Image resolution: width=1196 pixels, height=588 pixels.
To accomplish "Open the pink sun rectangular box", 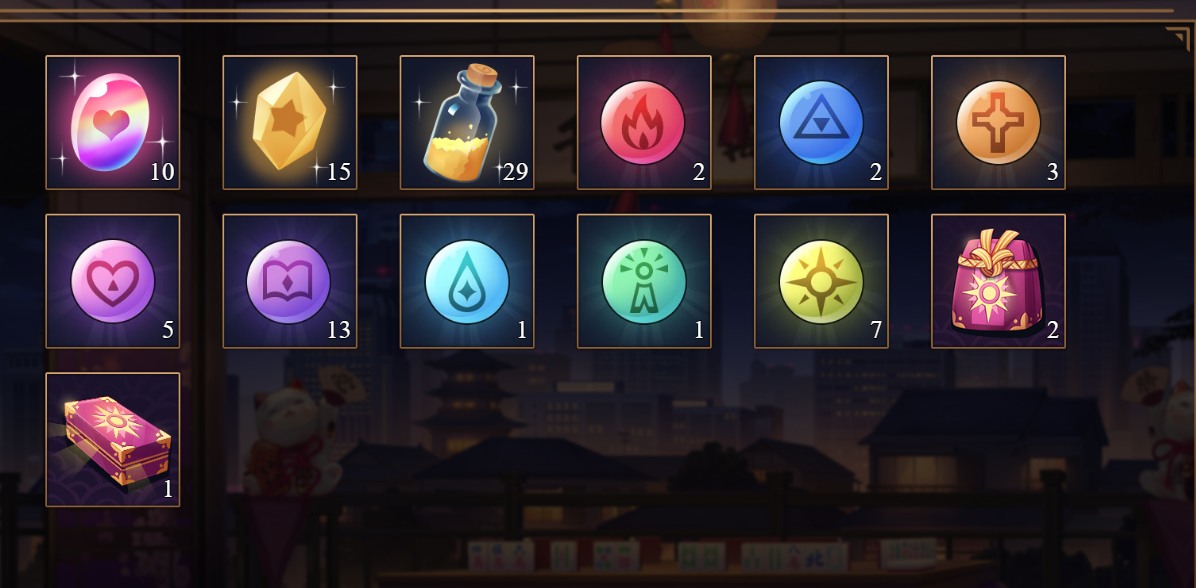I will [113, 439].
